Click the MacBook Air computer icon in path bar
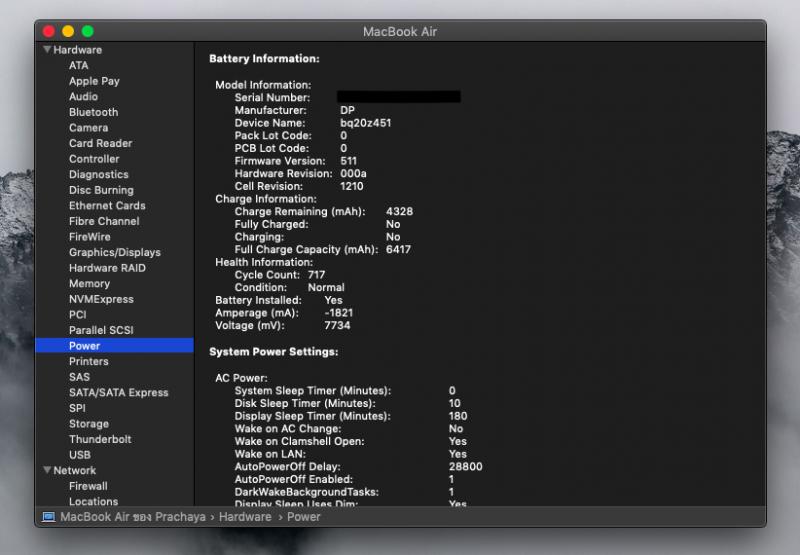Viewport: 800px width, 555px height. coord(49,517)
